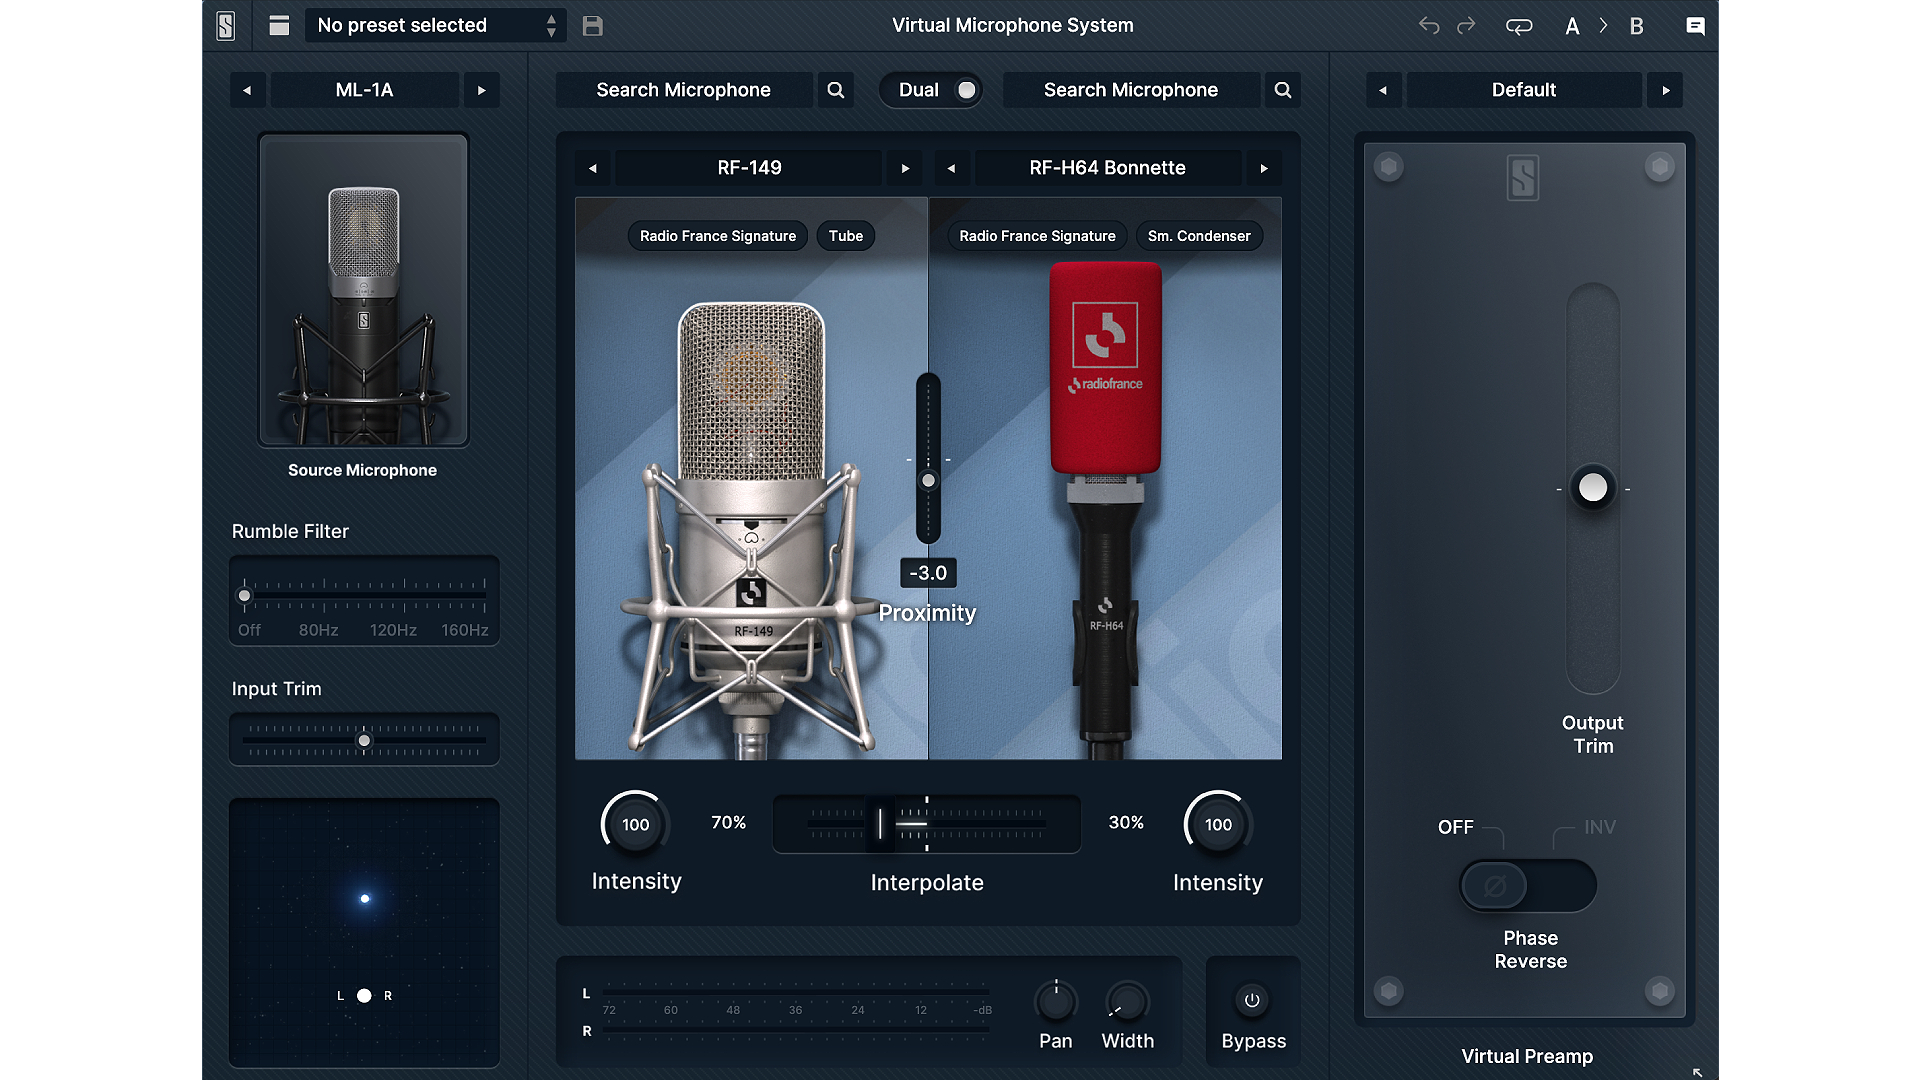Open the RF-149 microphone name selector

(749, 168)
